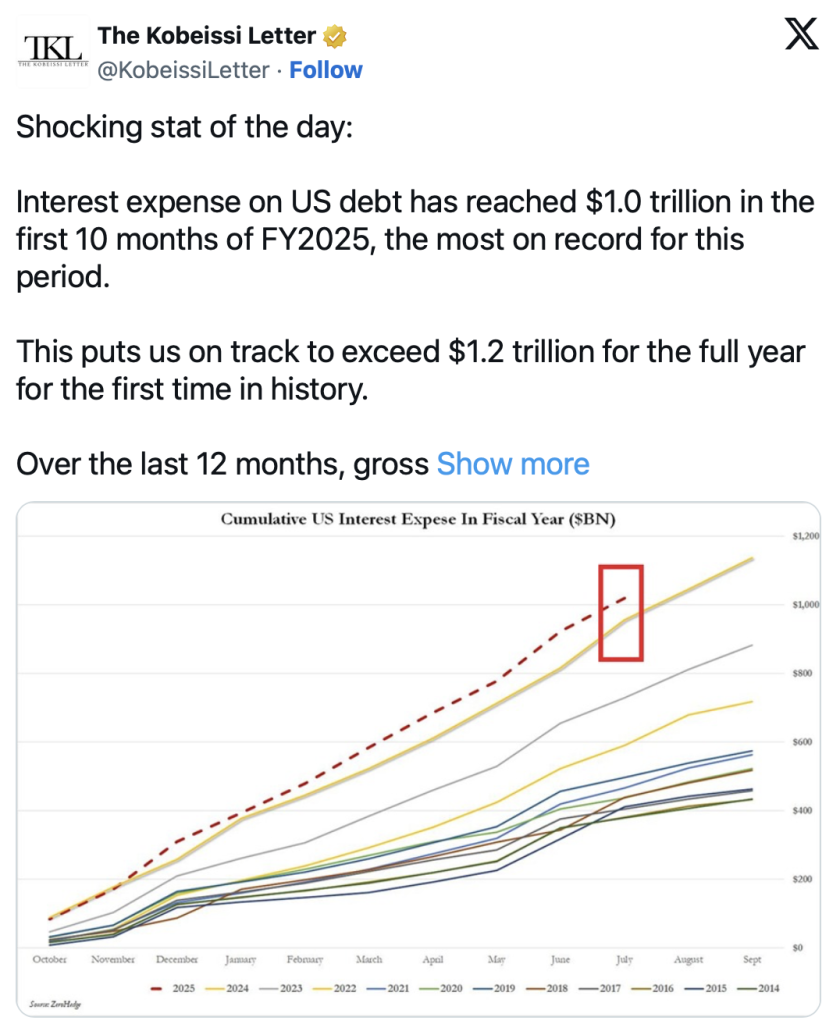Follow the KobeissiLetter account
This screenshot has width=840, height=1024.
pos(325,70)
